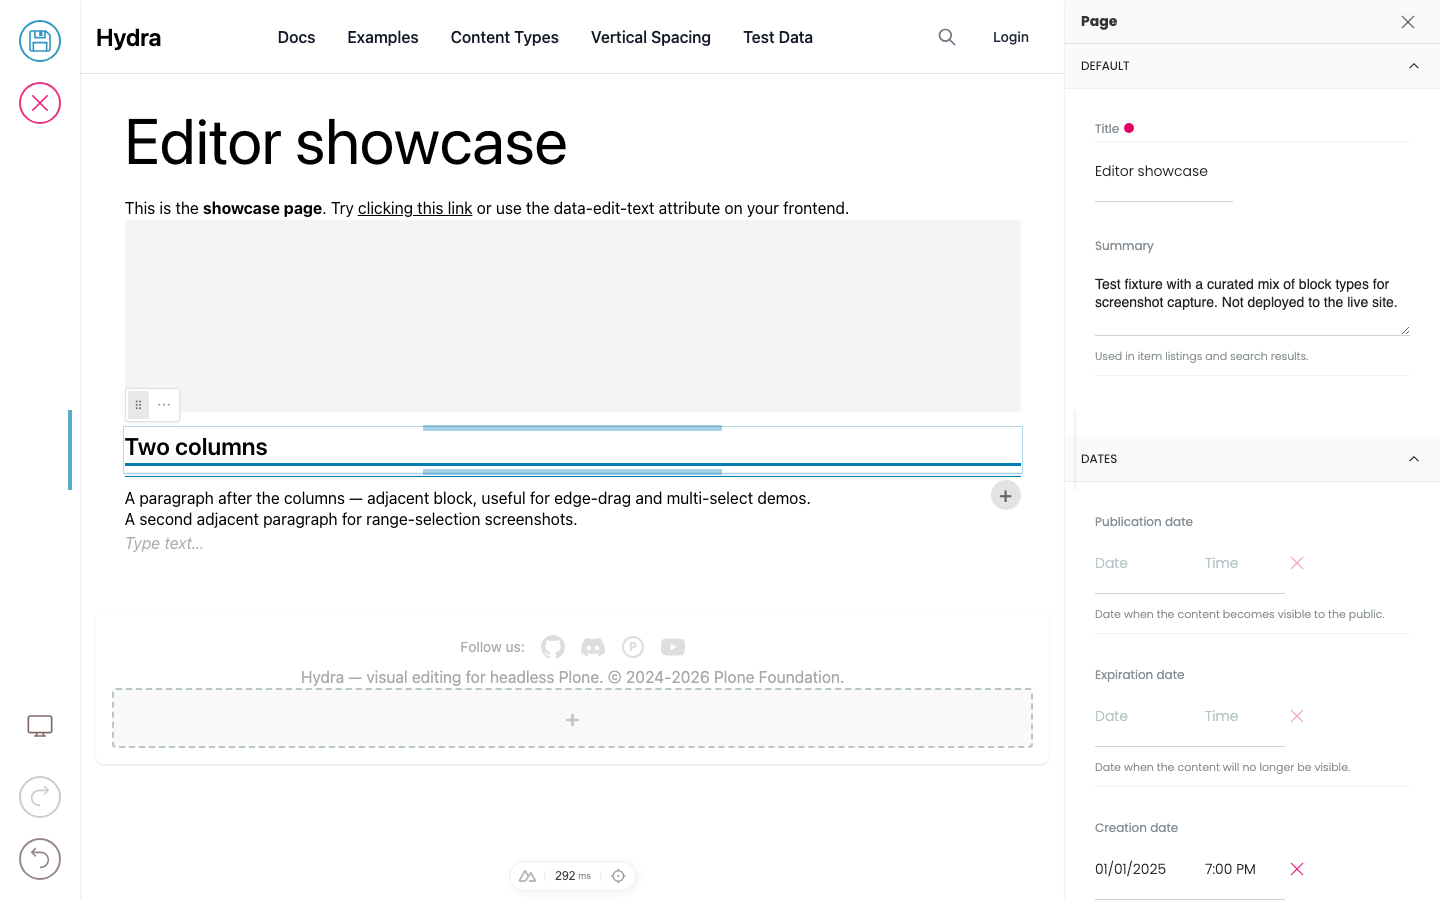Screen dimensions: 1440x900
Task: Click the 'A paragraph after the columns' text
Action: (x=468, y=498)
